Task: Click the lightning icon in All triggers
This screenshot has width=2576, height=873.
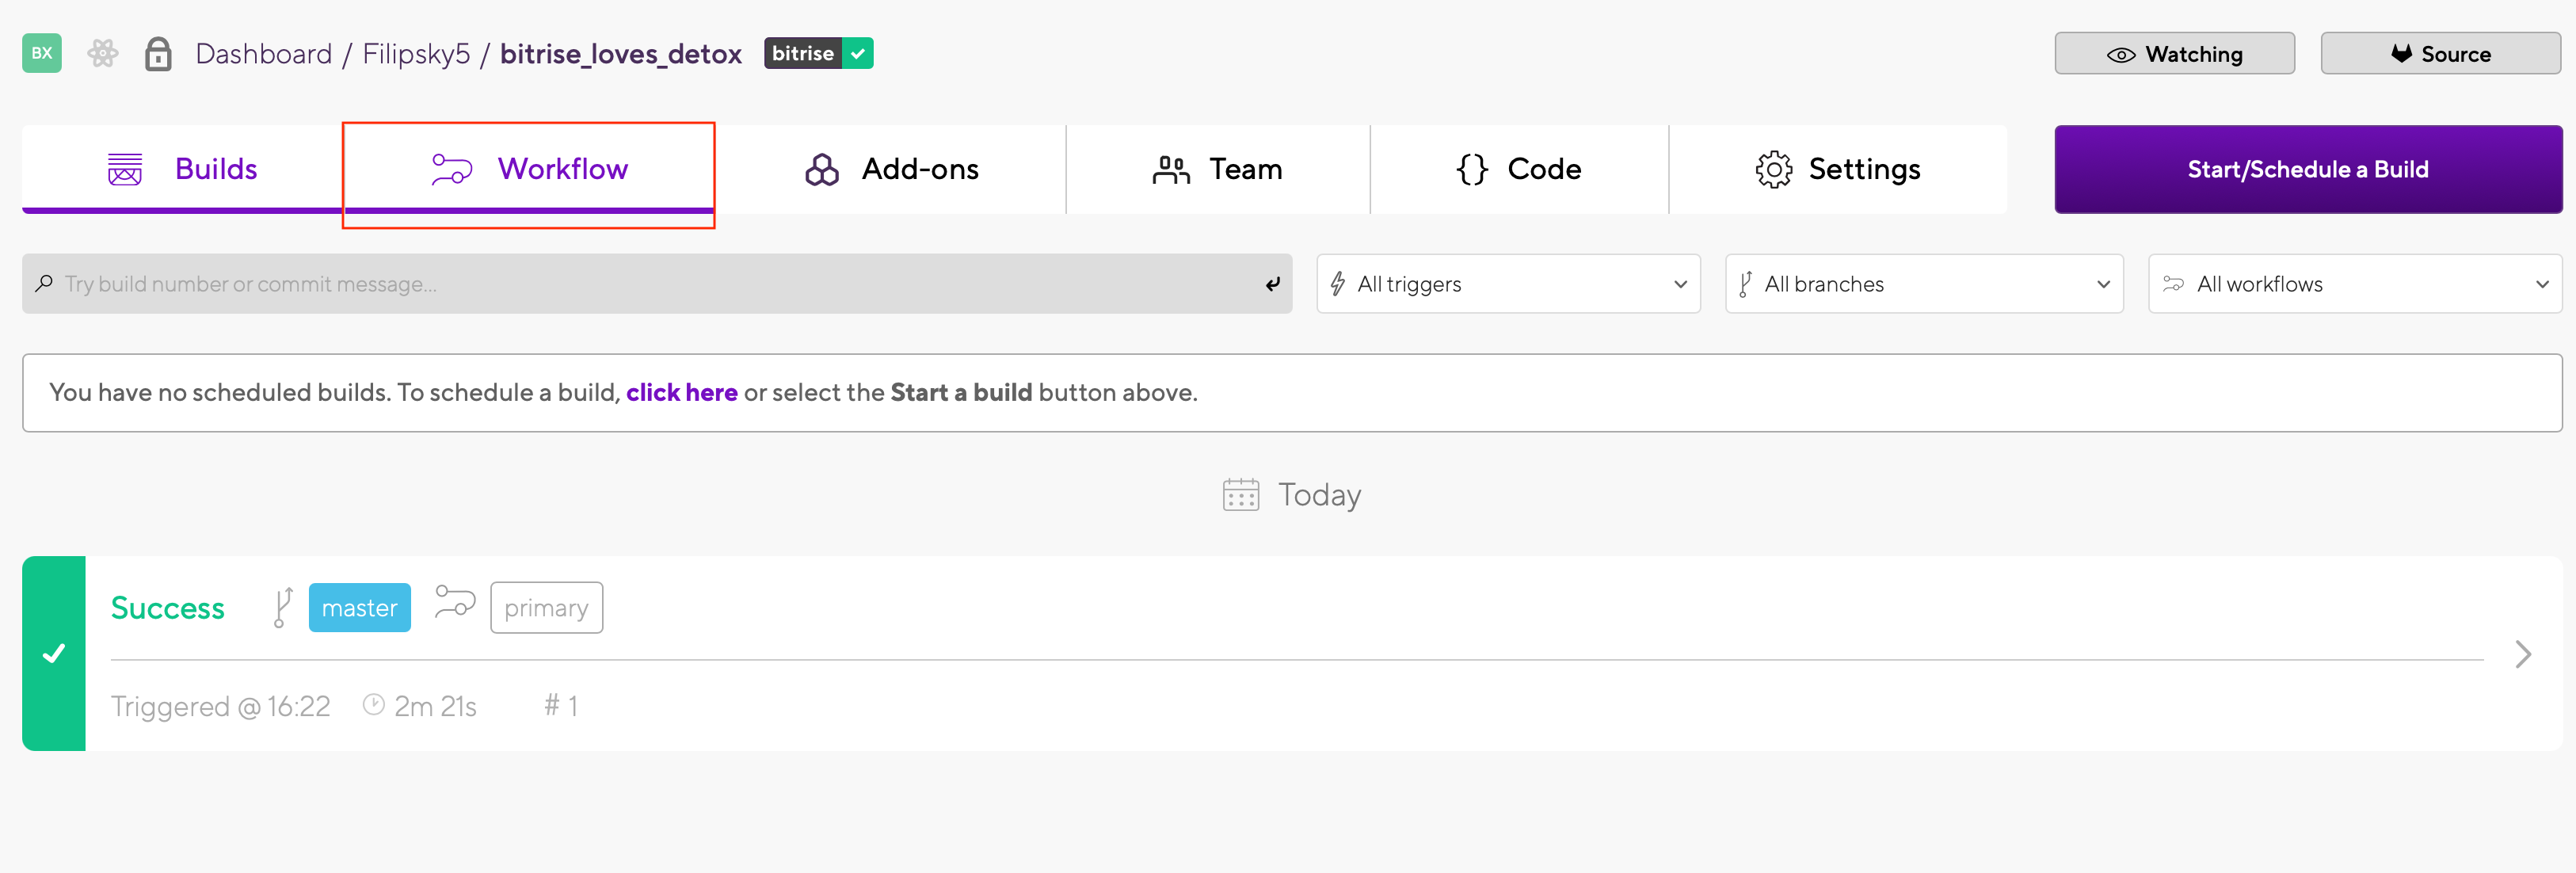Action: (x=1338, y=284)
